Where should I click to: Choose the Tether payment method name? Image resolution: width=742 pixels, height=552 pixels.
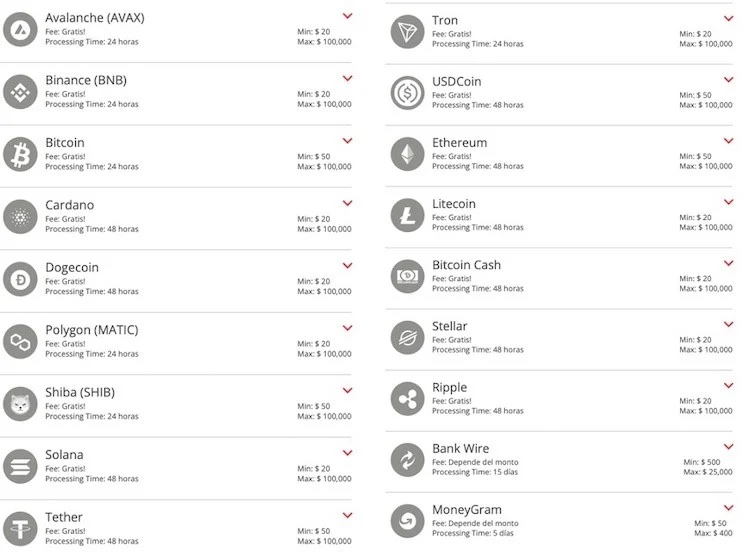(64, 517)
